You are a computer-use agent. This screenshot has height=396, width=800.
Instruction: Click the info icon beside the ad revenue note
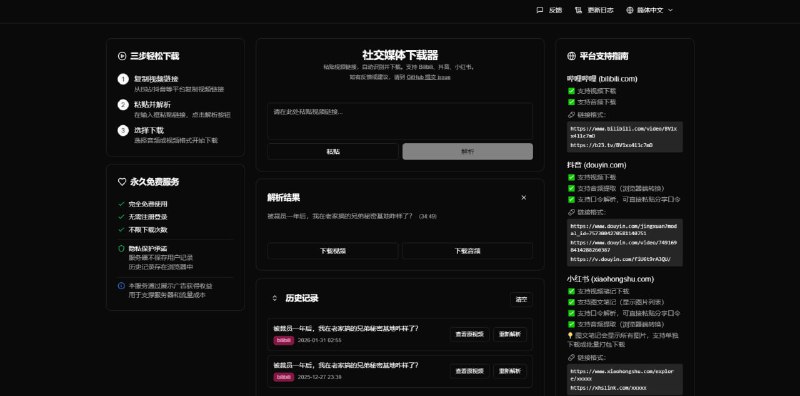(121, 286)
